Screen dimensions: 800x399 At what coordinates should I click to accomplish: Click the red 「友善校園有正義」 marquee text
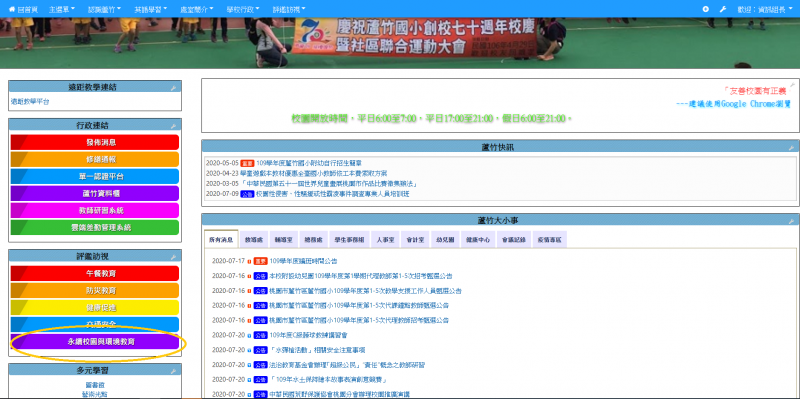point(756,91)
